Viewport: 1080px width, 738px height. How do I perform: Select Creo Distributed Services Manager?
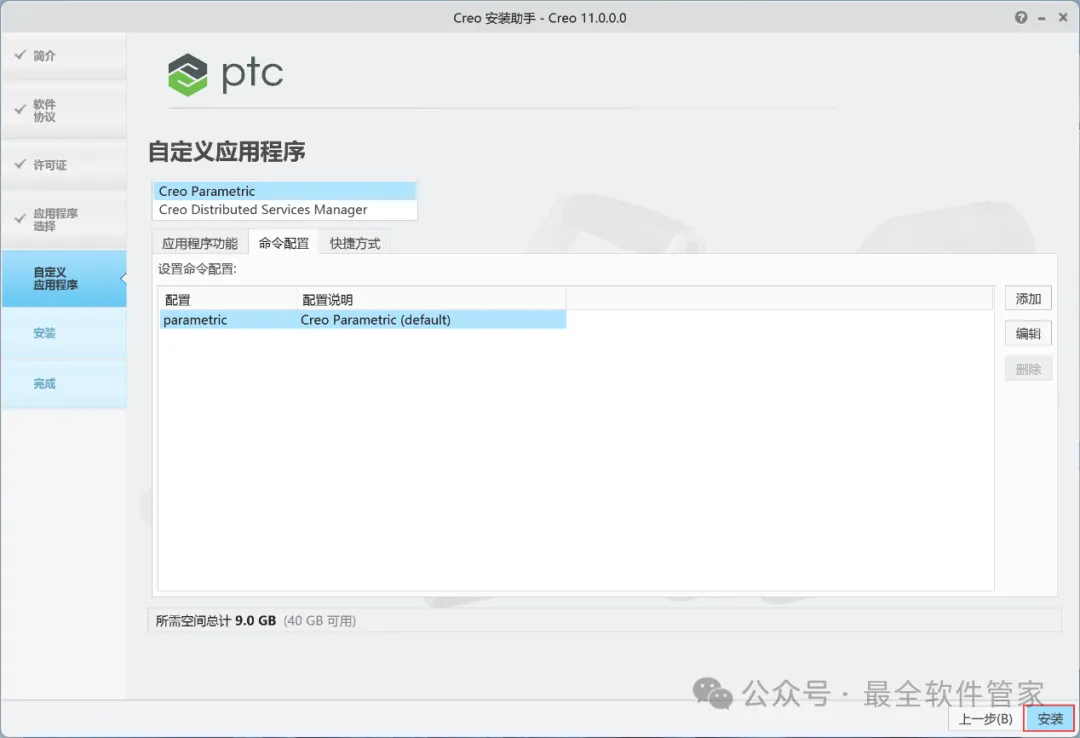(284, 209)
